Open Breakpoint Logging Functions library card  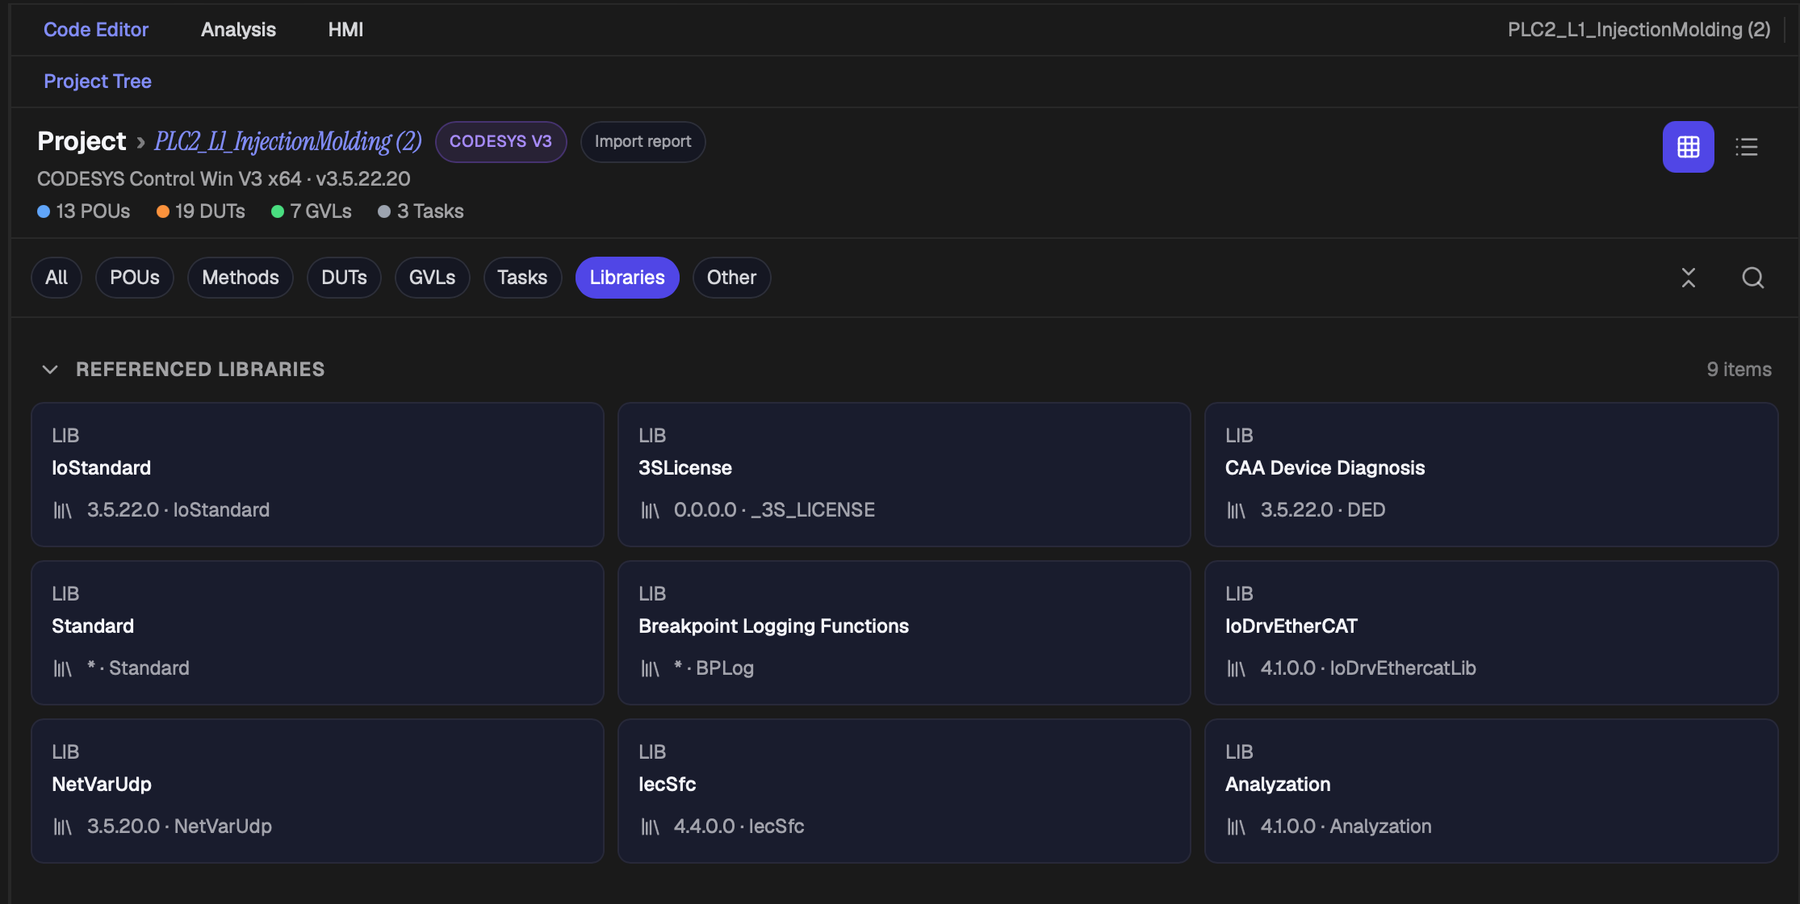904,632
